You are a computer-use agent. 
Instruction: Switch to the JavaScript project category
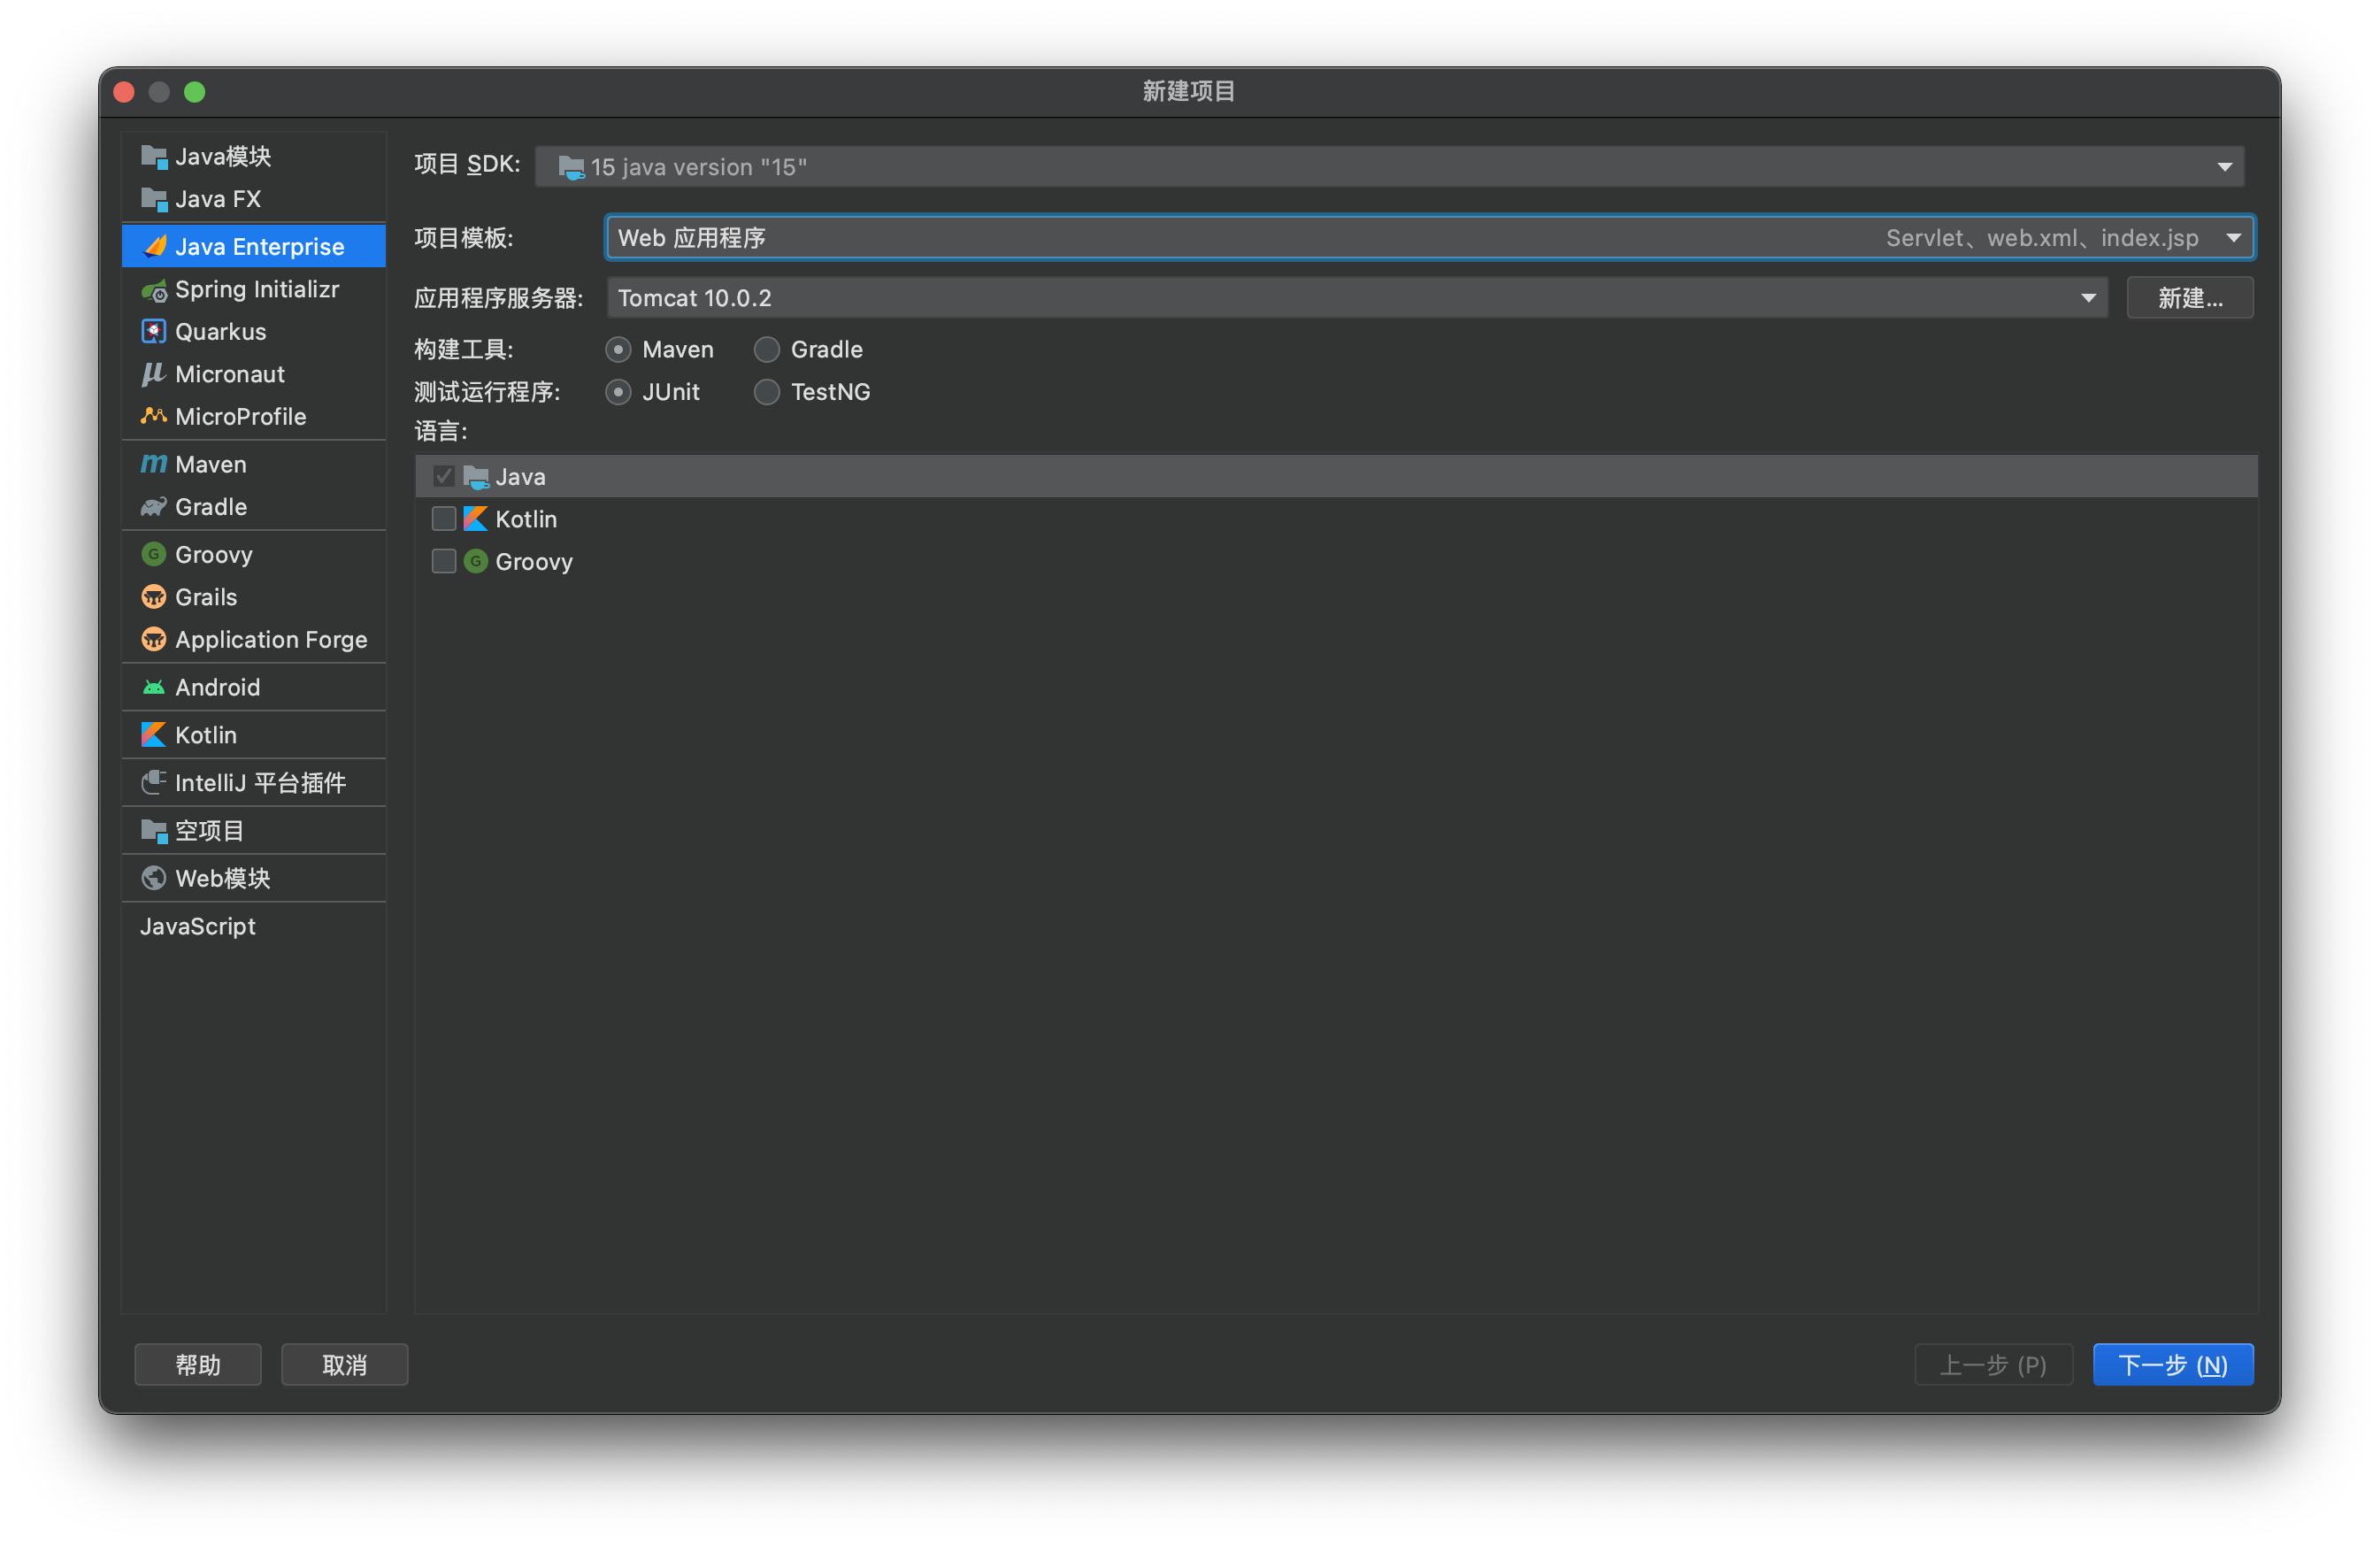[x=198, y=926]
